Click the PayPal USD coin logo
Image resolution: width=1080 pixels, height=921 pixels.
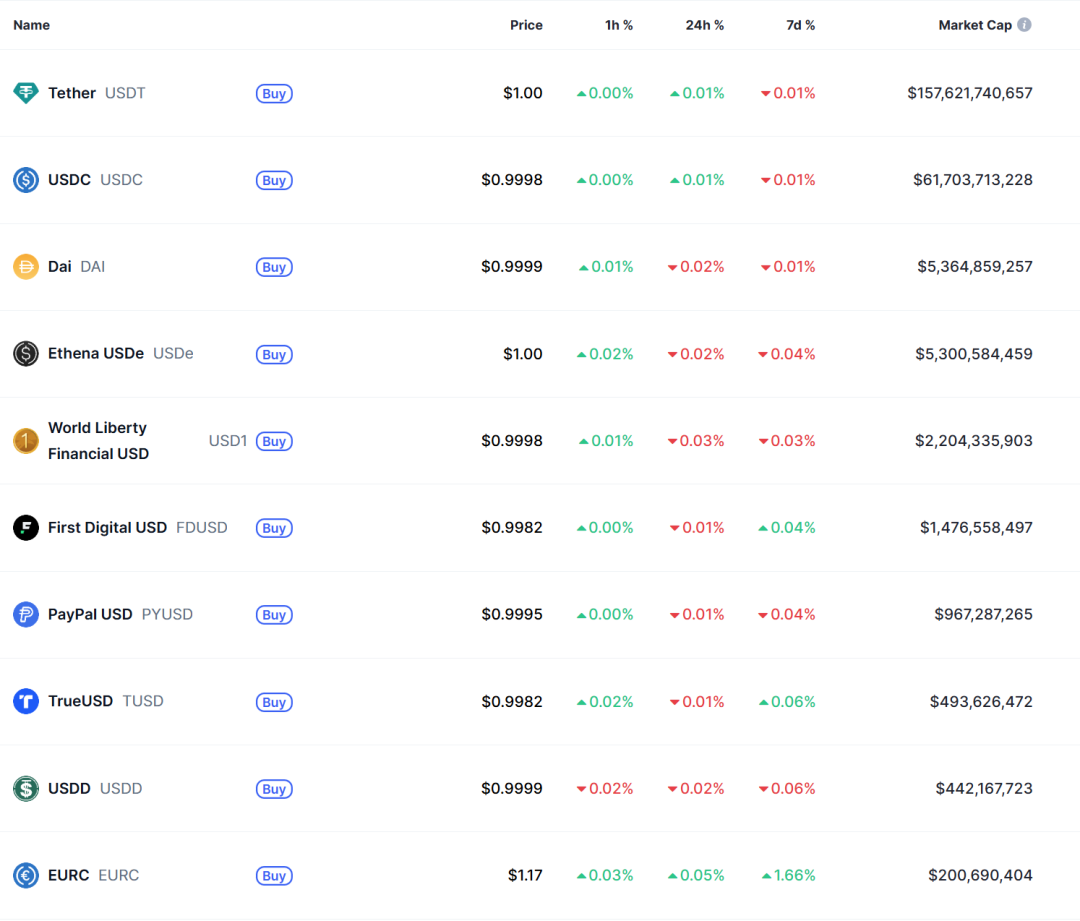tap(26, 614)
